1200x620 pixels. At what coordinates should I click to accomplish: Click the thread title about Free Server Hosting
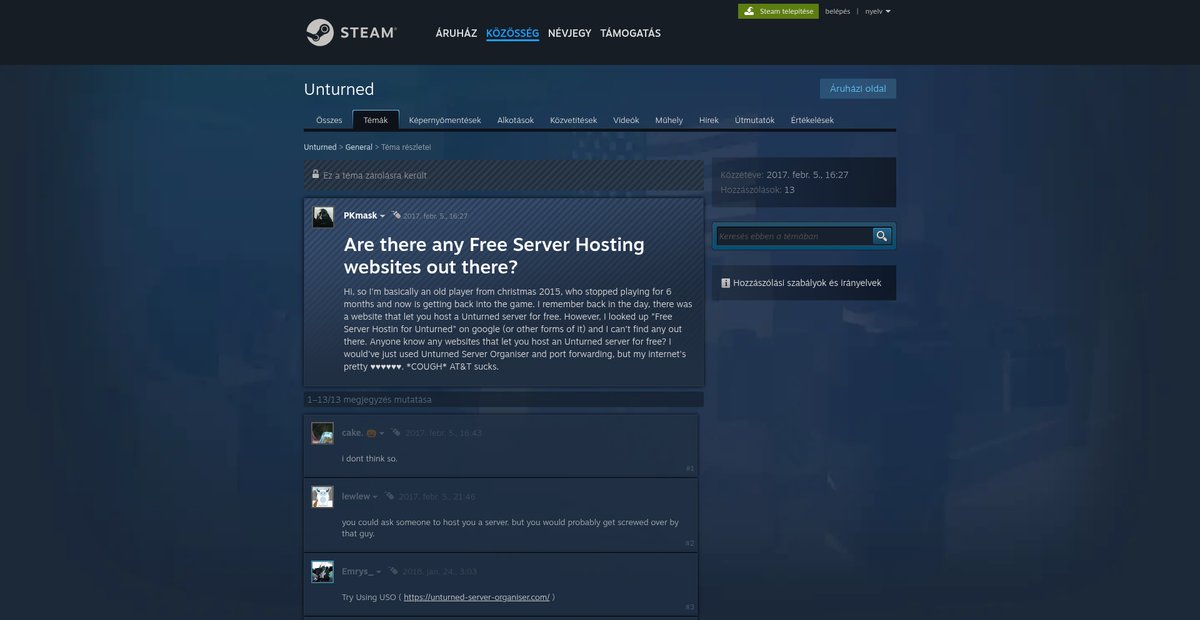coord(494,256)
